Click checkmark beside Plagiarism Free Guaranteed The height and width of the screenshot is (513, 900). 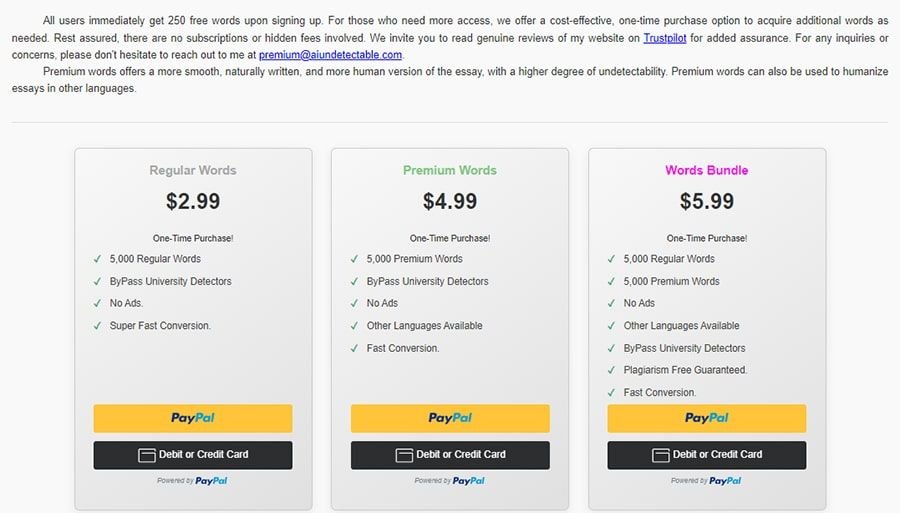(x=612, y=370)
